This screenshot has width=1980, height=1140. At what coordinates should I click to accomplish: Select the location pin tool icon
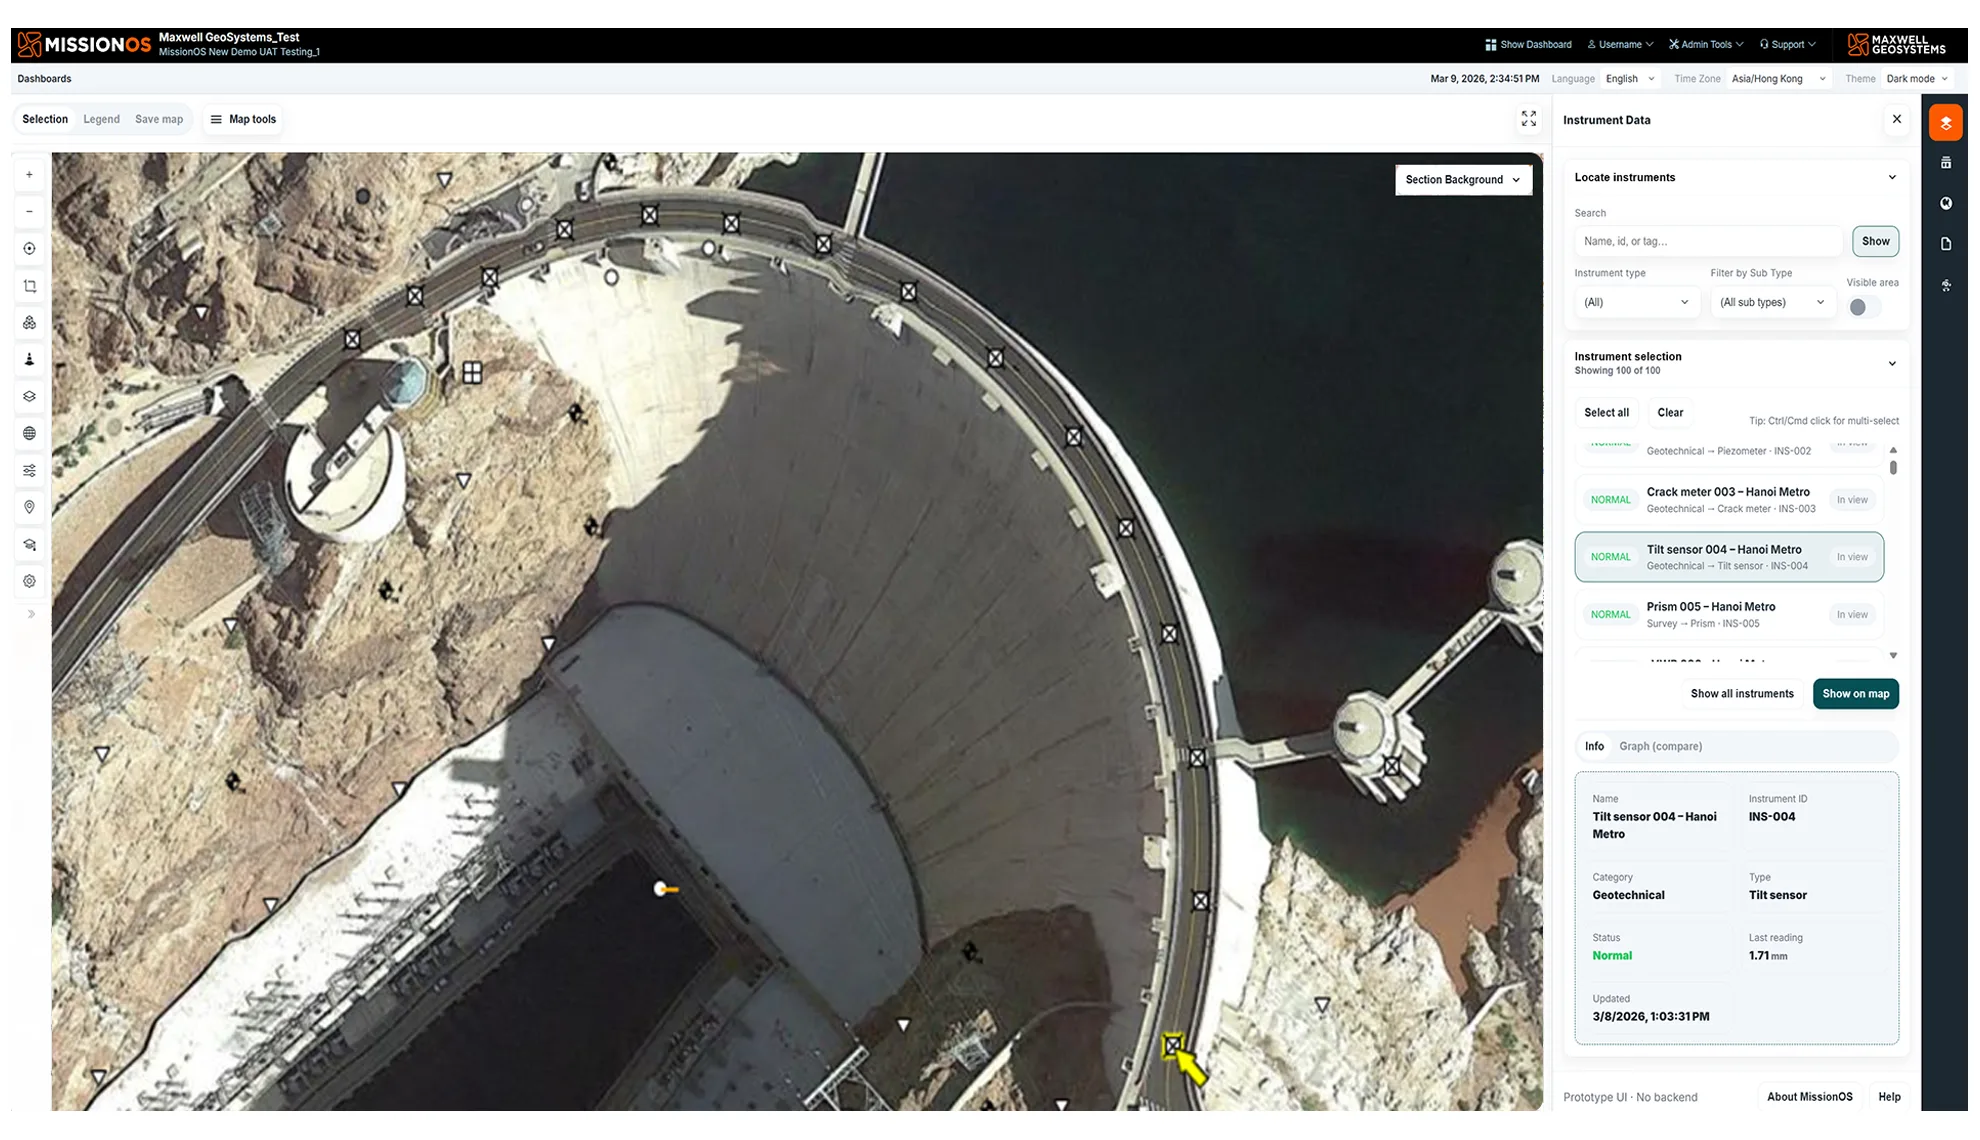pos(29,508)
